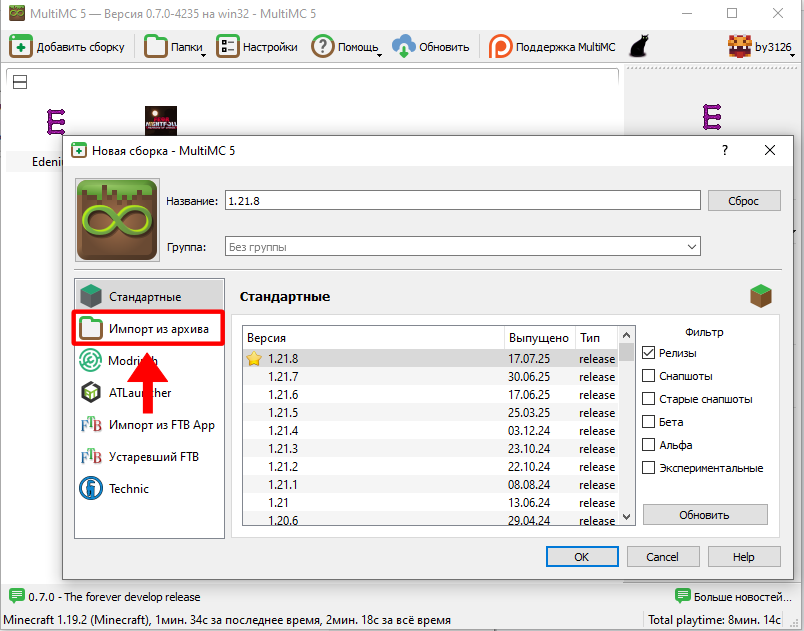Click the dialog help question mark in titlebar

point(725,150)
